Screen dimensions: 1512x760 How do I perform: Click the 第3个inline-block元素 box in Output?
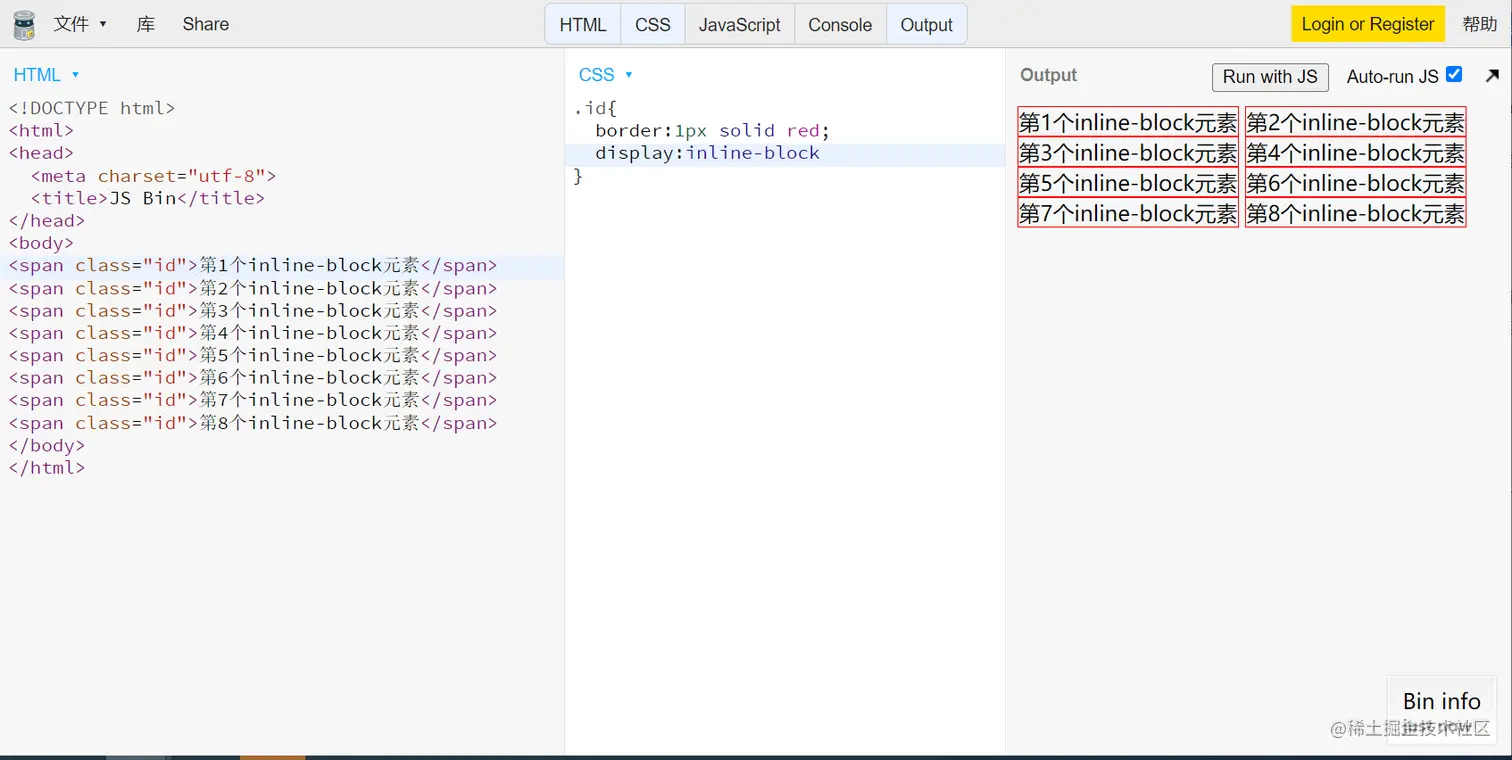pos(1128,153)
